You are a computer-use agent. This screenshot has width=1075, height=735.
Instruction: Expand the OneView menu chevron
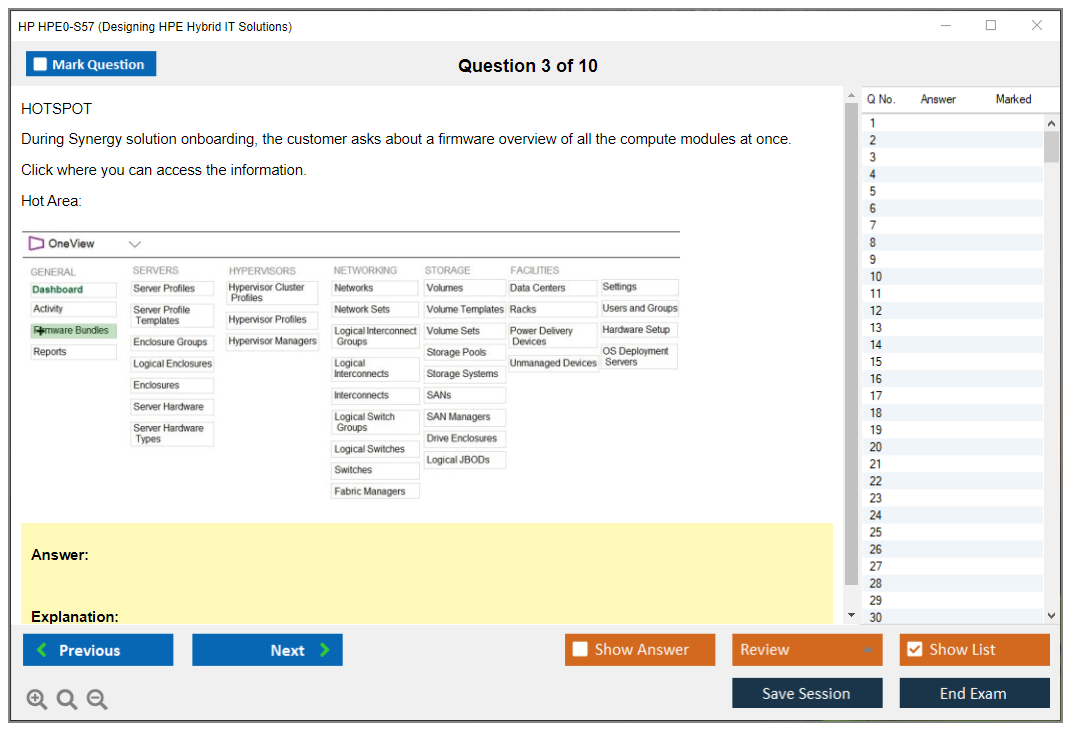pos(135,244)
